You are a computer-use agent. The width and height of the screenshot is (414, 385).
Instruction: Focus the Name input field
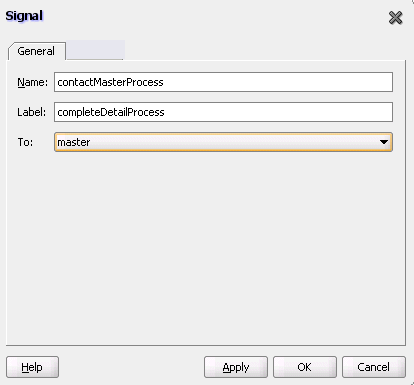point(223,82)
